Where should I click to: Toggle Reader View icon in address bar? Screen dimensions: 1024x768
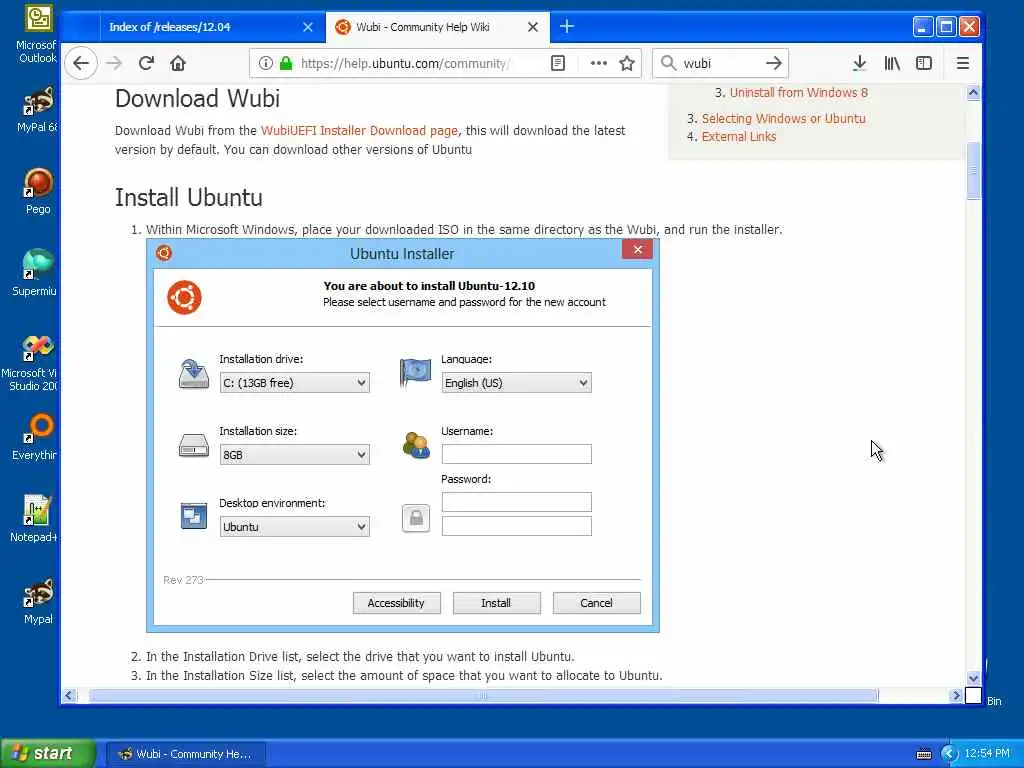point(558,63)
